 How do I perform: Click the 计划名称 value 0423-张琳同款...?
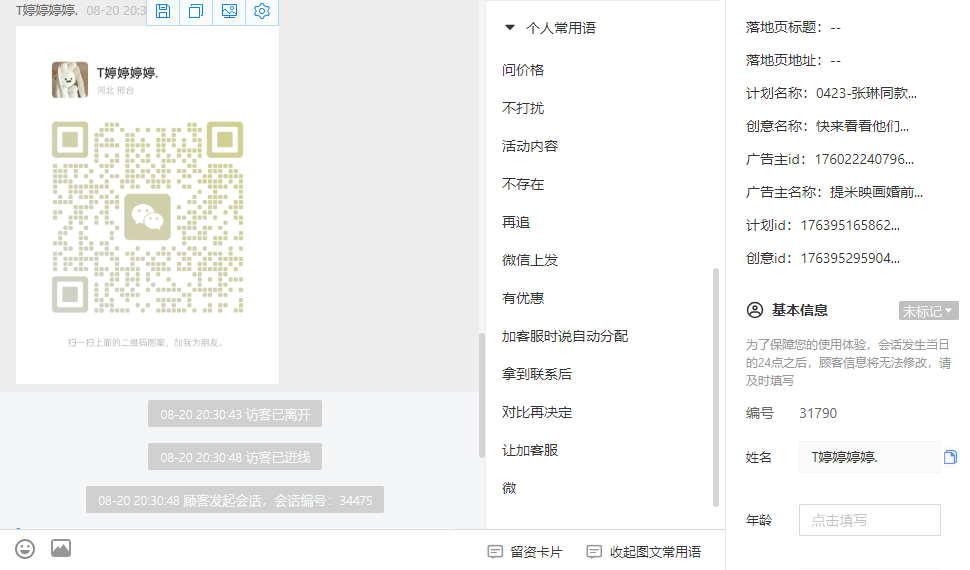[x=866, y=93]
